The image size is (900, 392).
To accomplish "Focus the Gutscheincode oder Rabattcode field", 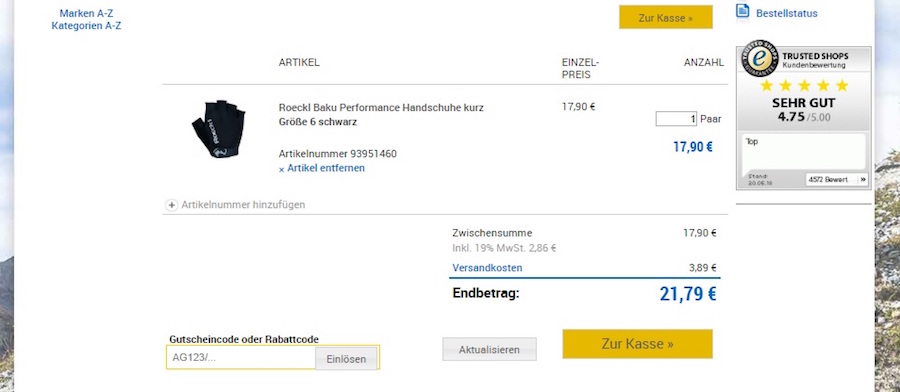I will click(x=241, y=358).
